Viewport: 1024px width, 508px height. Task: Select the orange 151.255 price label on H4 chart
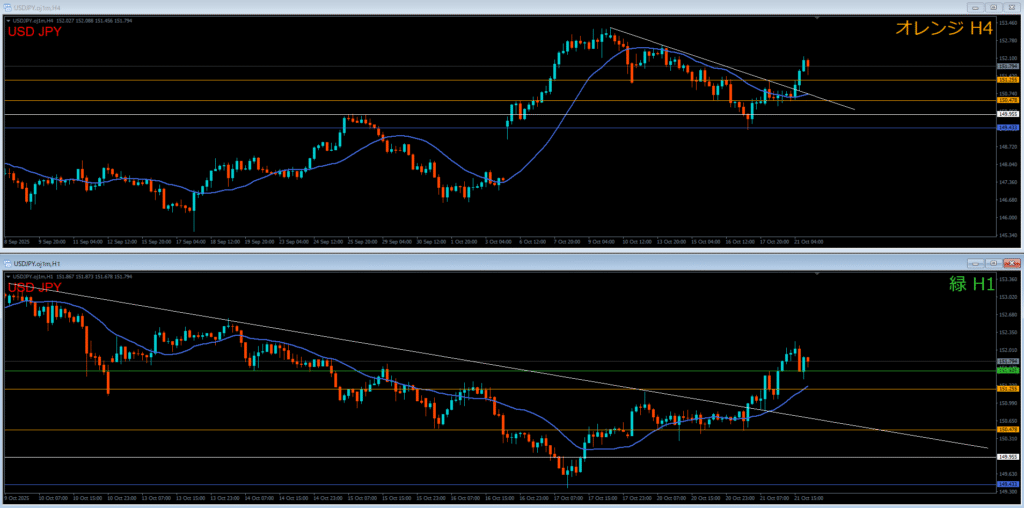1008,80
